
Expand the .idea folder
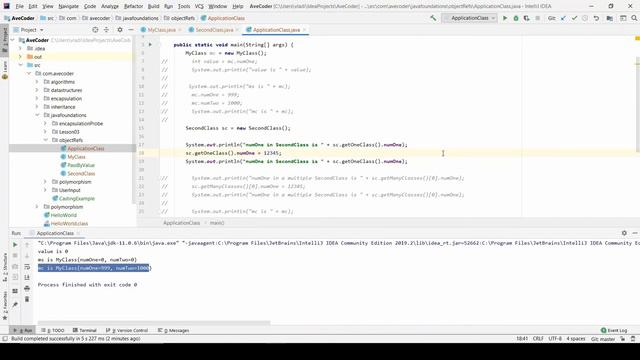(x=20, y=48)
